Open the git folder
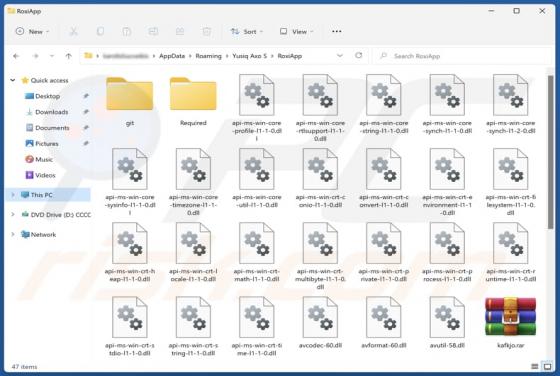This screenshot has height=376, width=560. (x=130, y=94)
